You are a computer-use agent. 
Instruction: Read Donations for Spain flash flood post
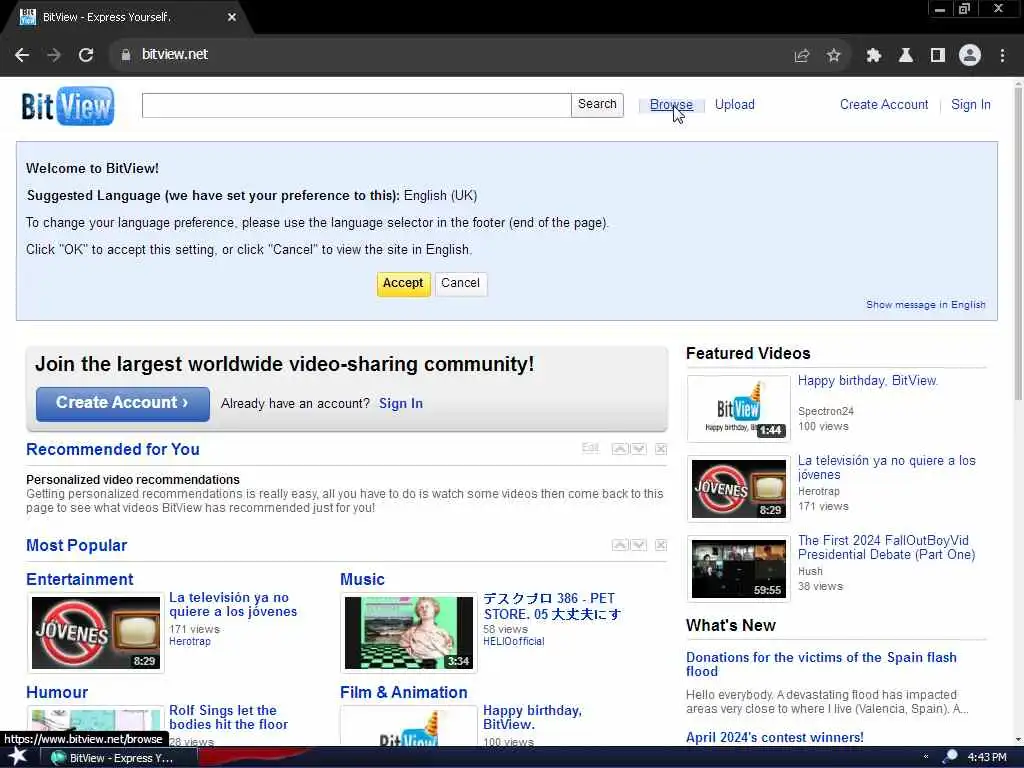point(821,664)
